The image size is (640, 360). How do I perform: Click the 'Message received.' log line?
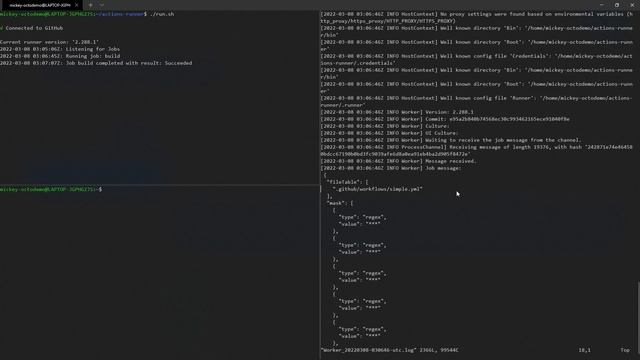click(x=398, y=161)
